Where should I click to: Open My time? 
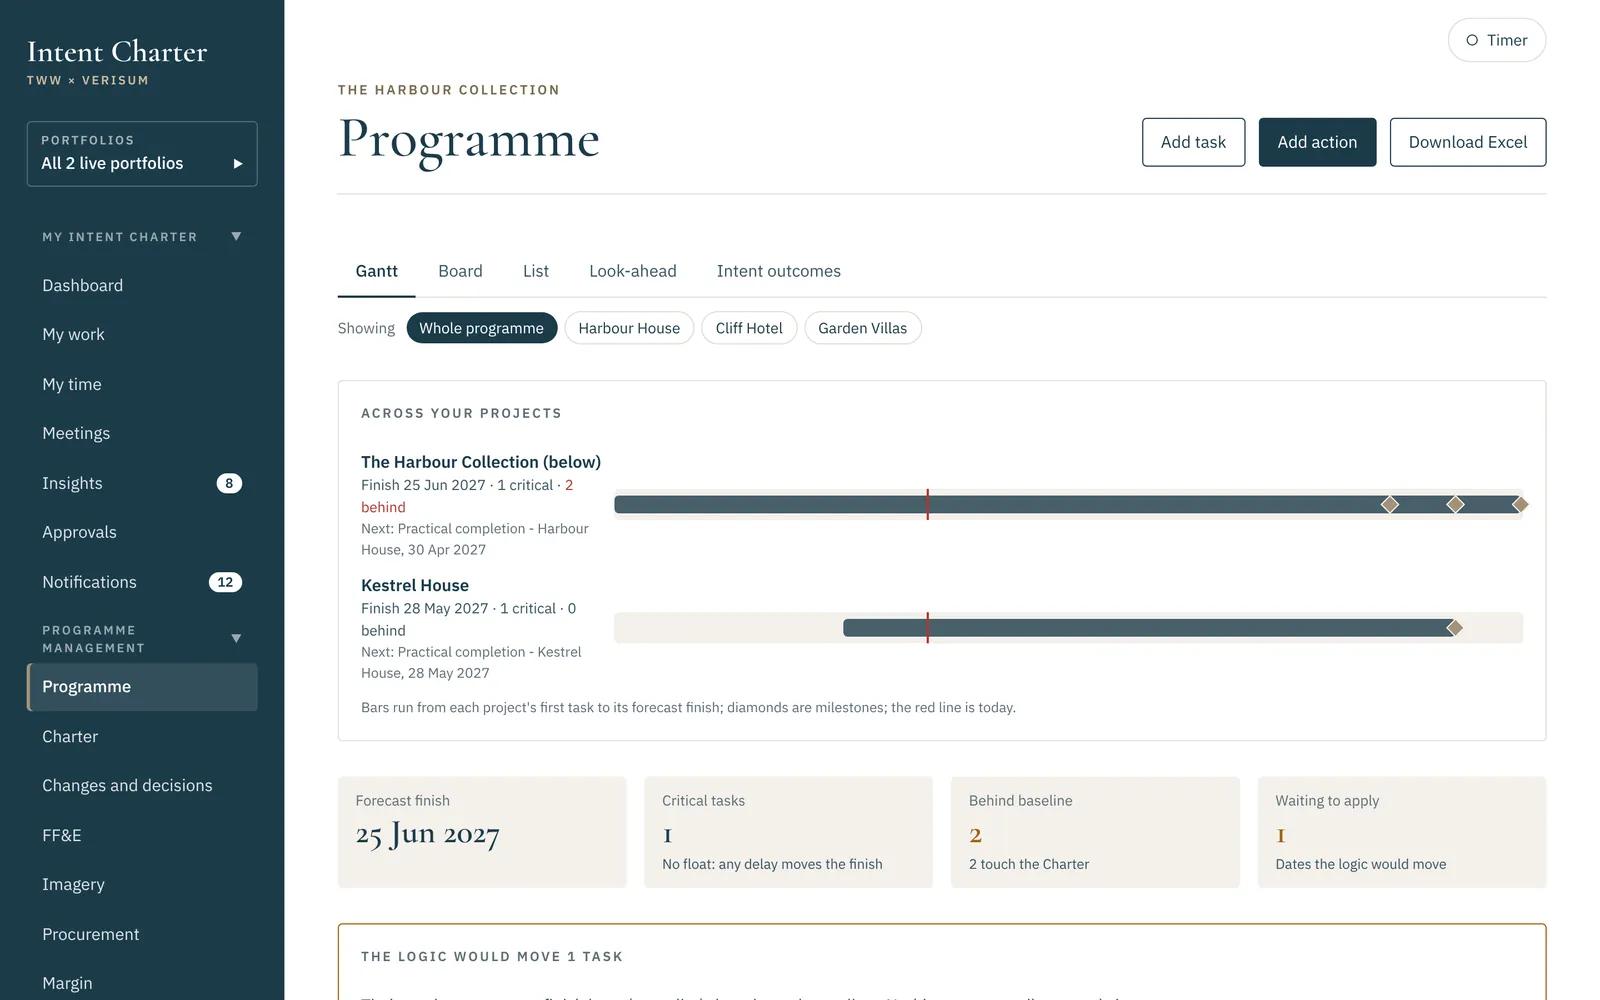point(142,384)
